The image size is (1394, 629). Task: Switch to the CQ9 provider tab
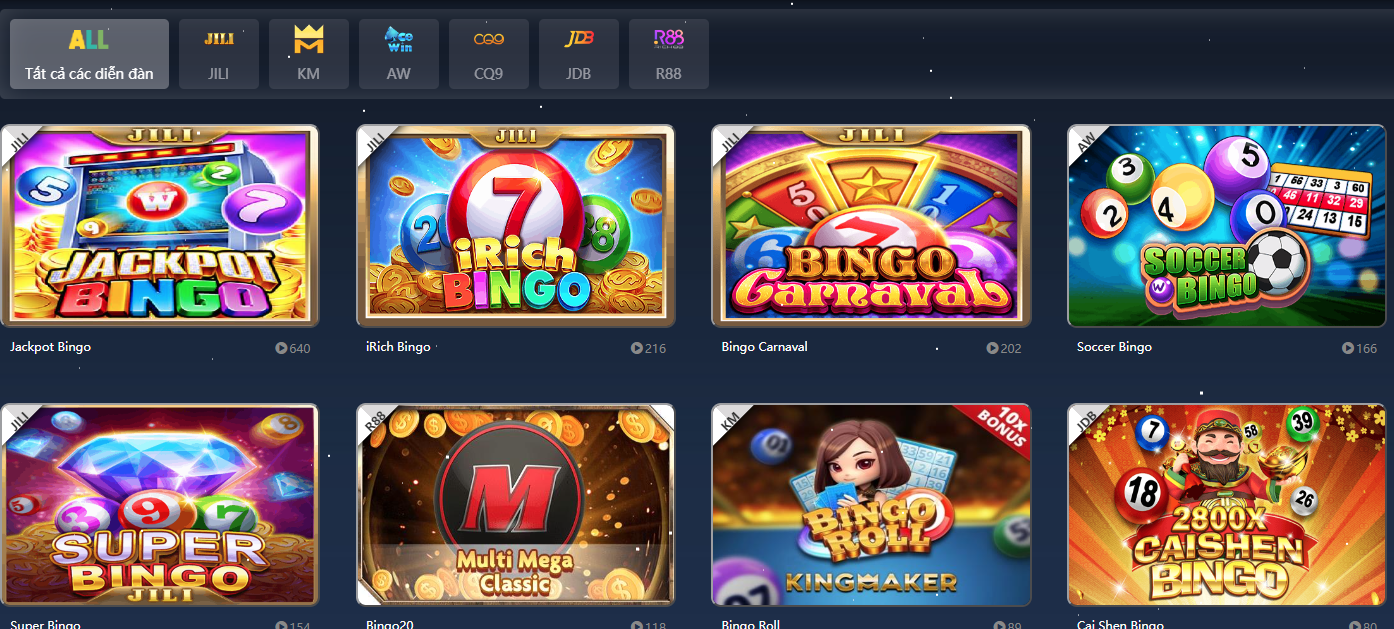click(489, 54)
